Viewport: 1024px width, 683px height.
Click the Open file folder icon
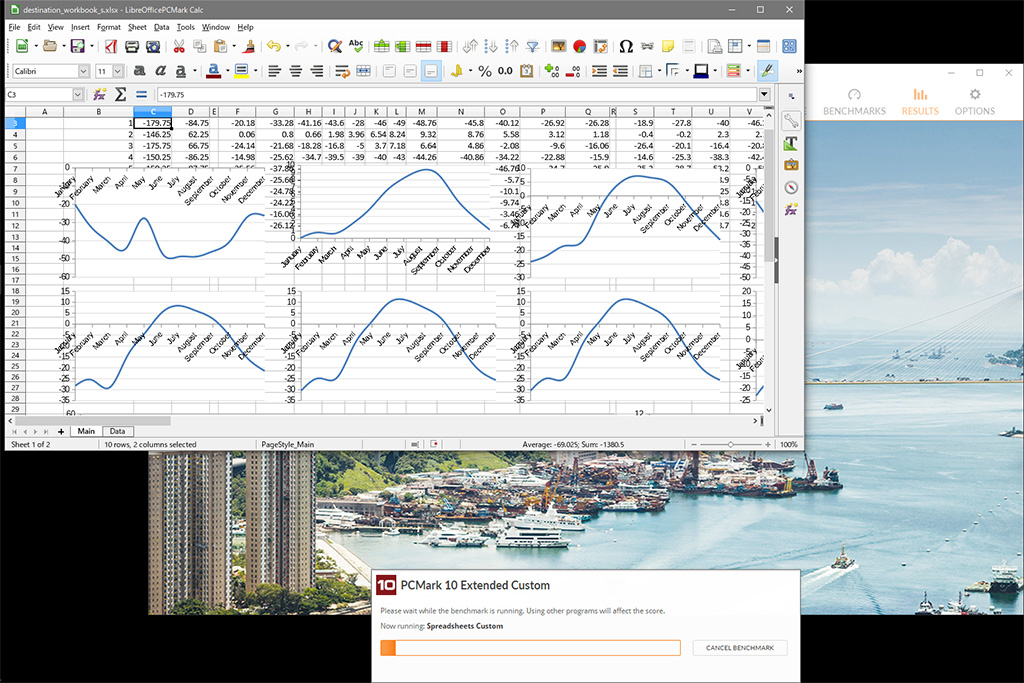coord(50,46)
